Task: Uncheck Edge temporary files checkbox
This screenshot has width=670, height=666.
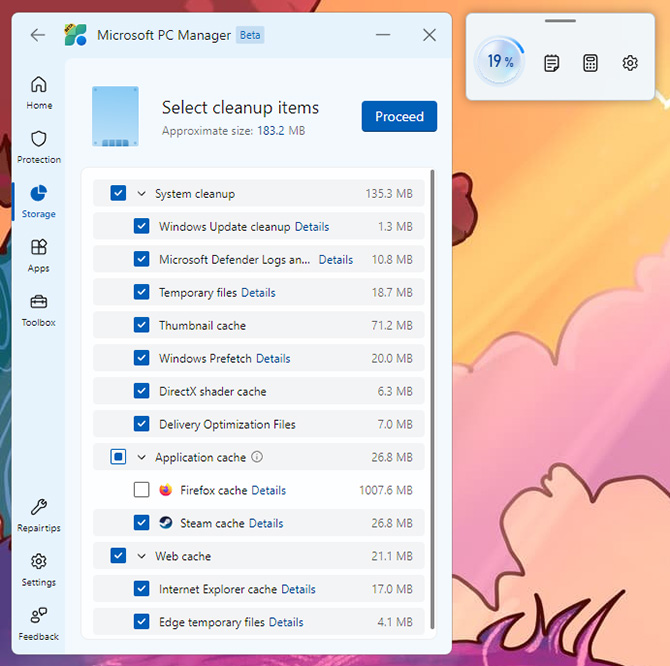Action: pos(141,621)
